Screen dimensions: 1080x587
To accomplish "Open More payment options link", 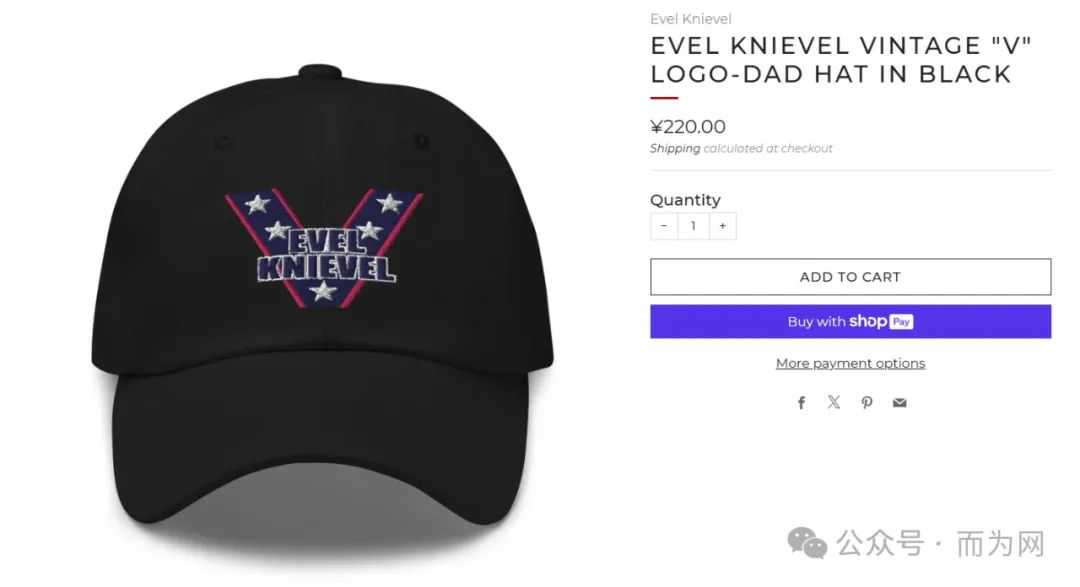I will click(851, 363).
